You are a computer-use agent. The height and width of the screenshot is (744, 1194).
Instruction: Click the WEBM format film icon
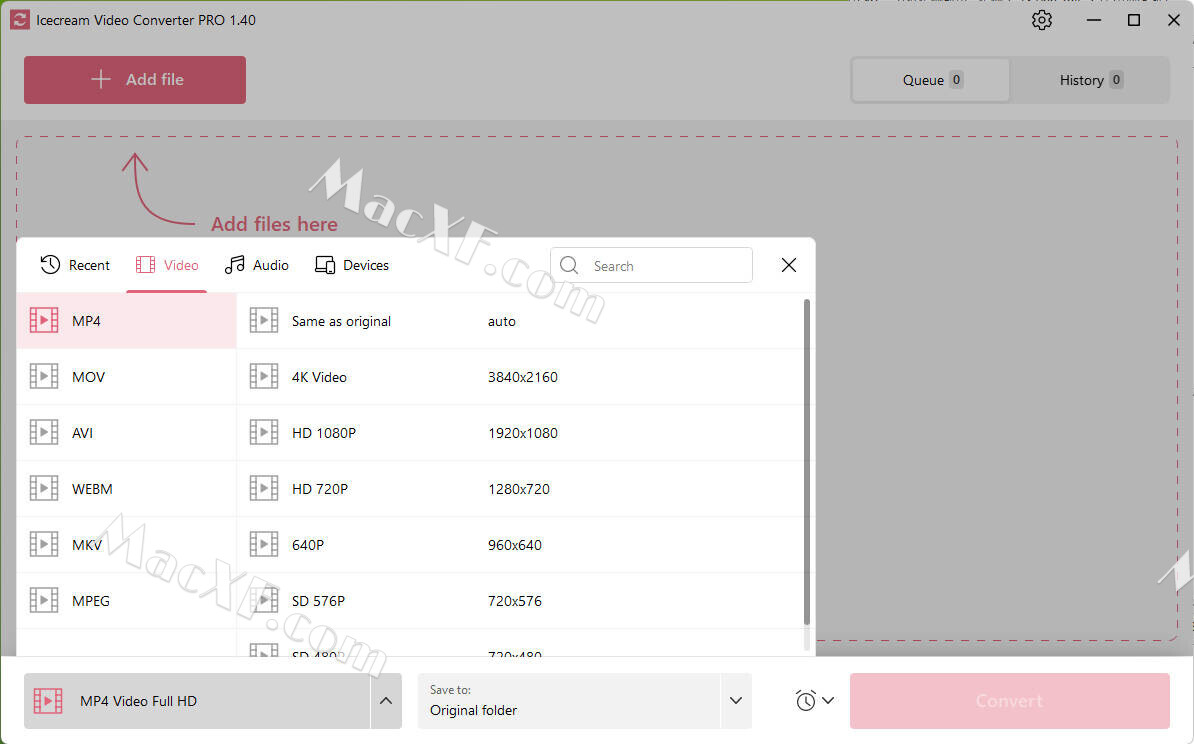44,488
